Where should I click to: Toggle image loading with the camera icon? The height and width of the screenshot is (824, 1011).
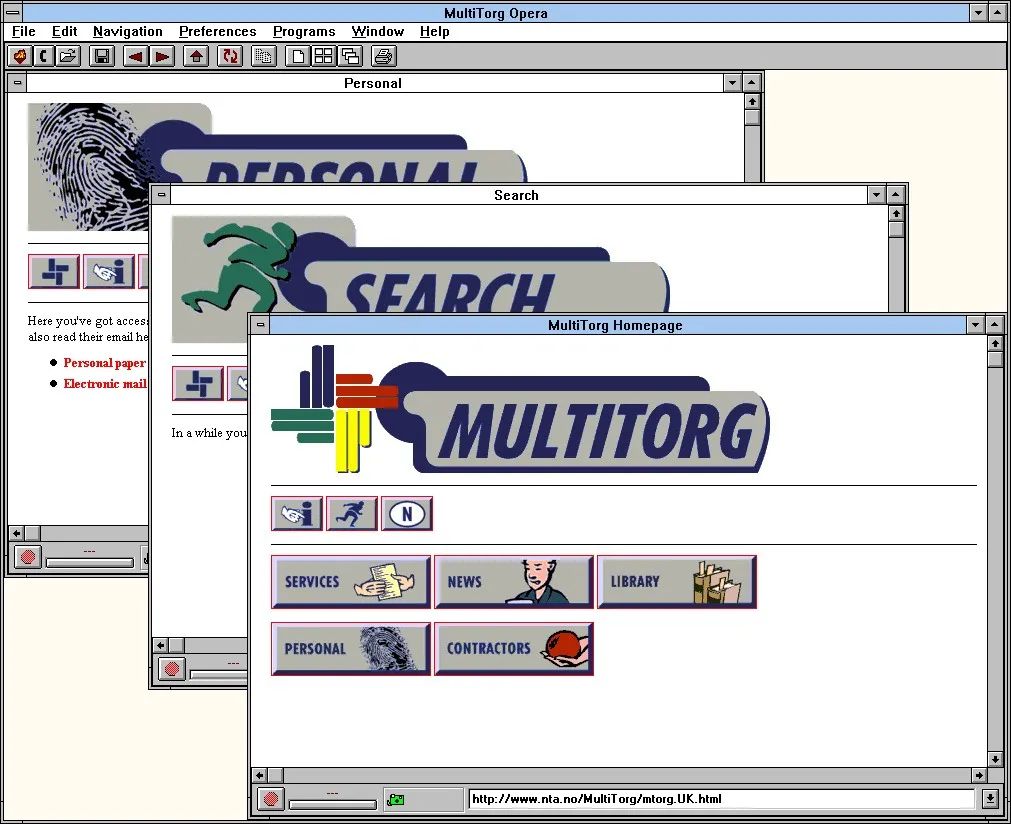[396, 800]
